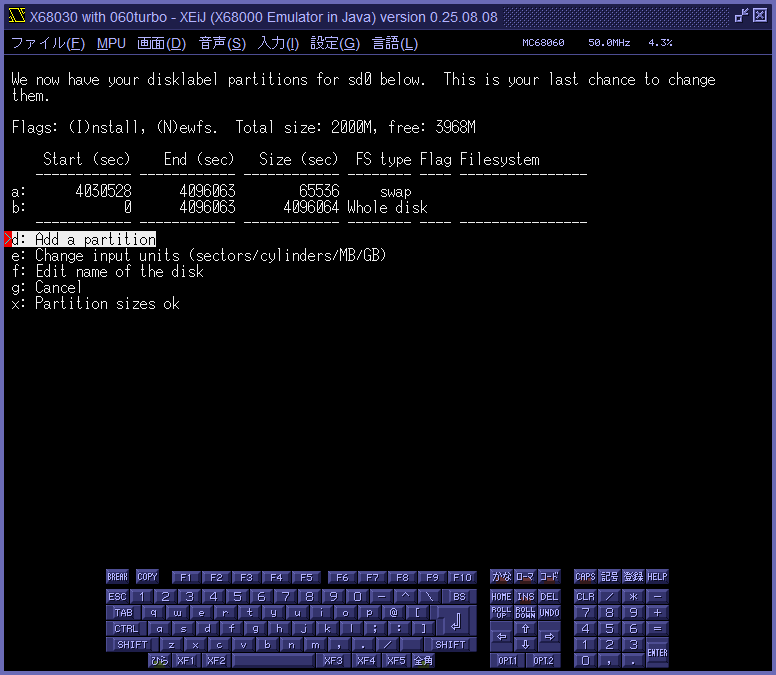Click the XEiJ window icon in title bar
Viewport: 776px width, 675px height.
[x=17, y=16]
